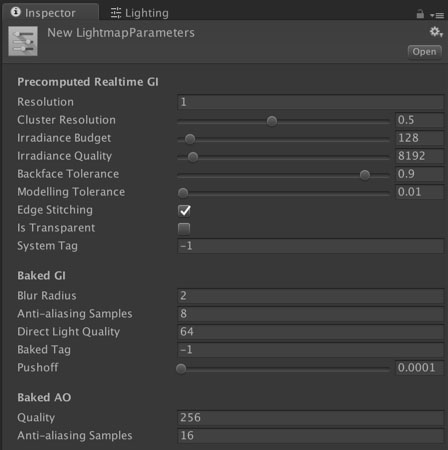Click the Inspector lock icon
The width and height of the screenshot is (448, 450).
click(420, 14)
